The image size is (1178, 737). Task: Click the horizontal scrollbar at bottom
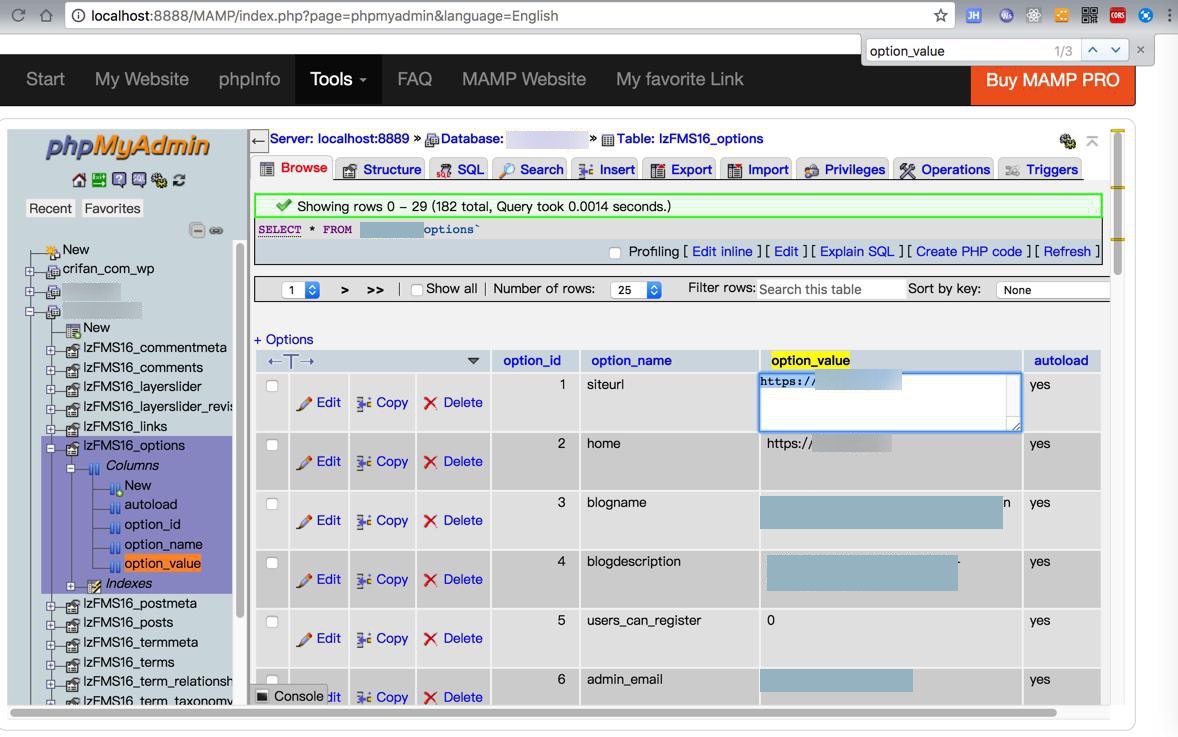(x=533, y=712)
